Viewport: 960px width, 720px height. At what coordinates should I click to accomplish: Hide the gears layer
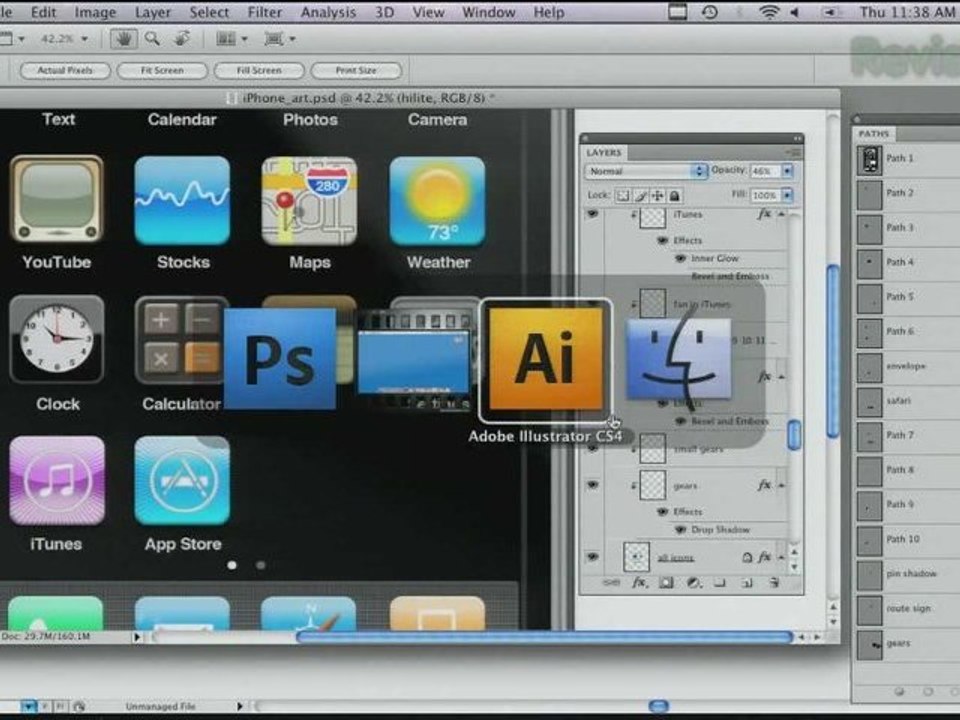592,485
